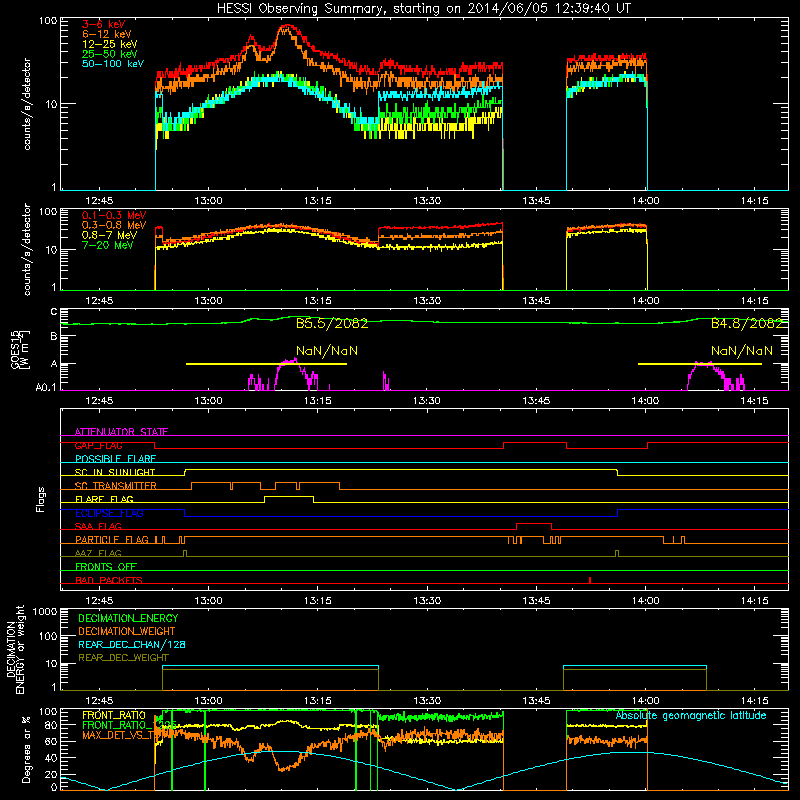Select the GAP_FLAG label
The image size is (800, 800).
click(x=98, y=445)
